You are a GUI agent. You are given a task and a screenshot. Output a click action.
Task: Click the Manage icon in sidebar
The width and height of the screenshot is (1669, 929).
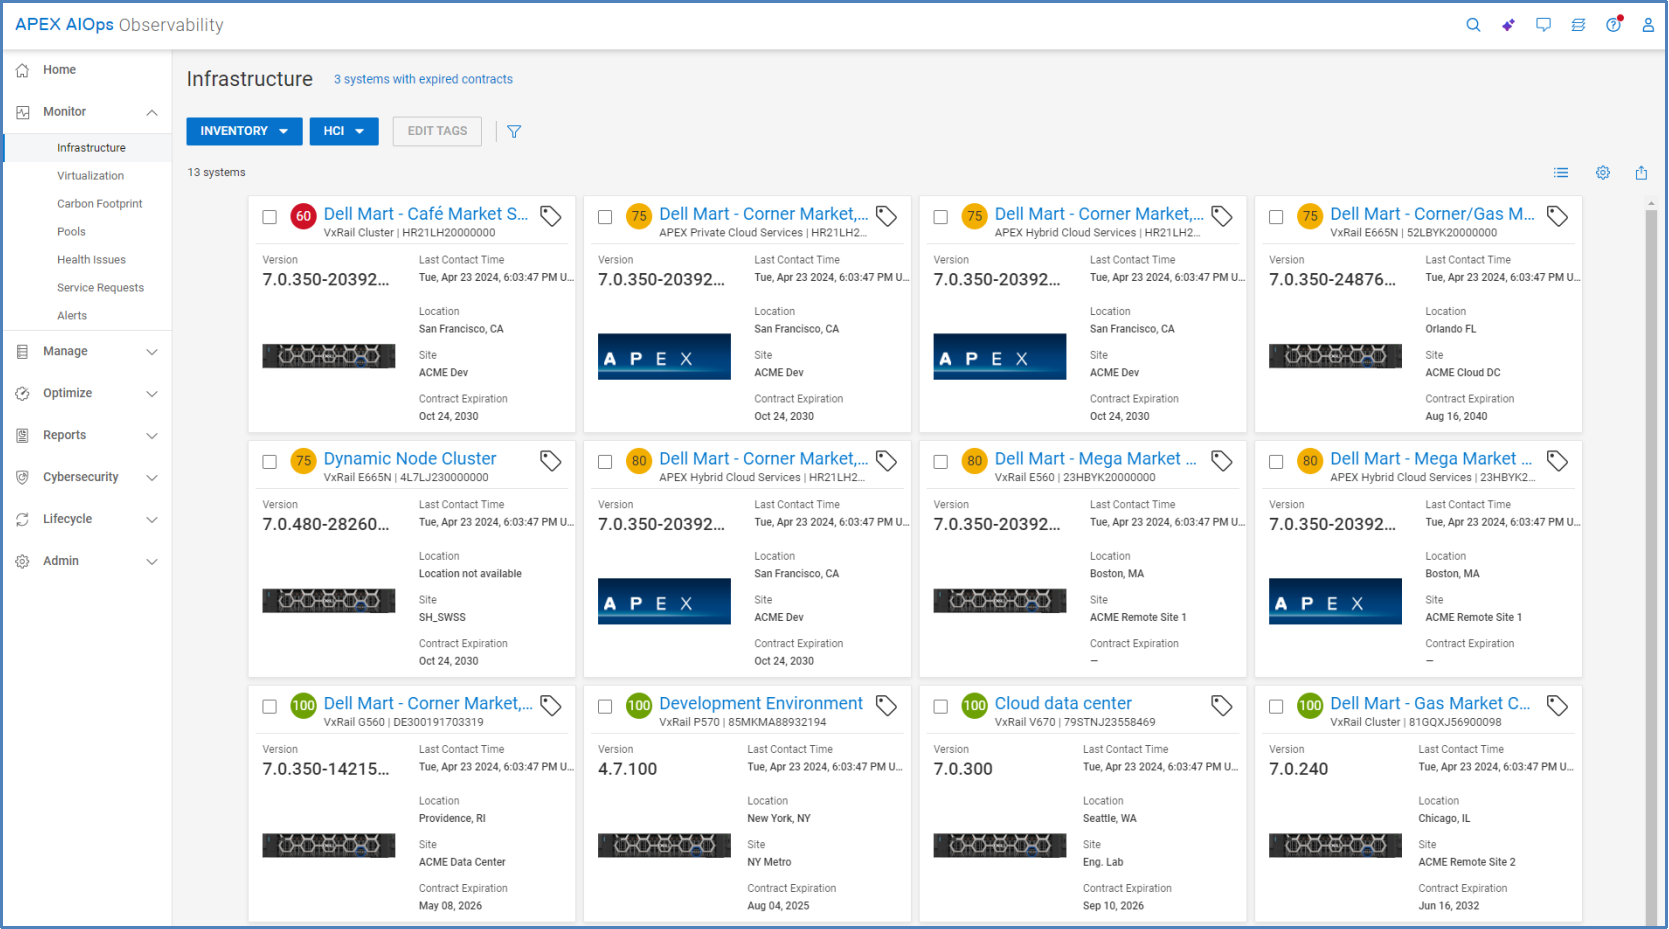coord(22,352)
